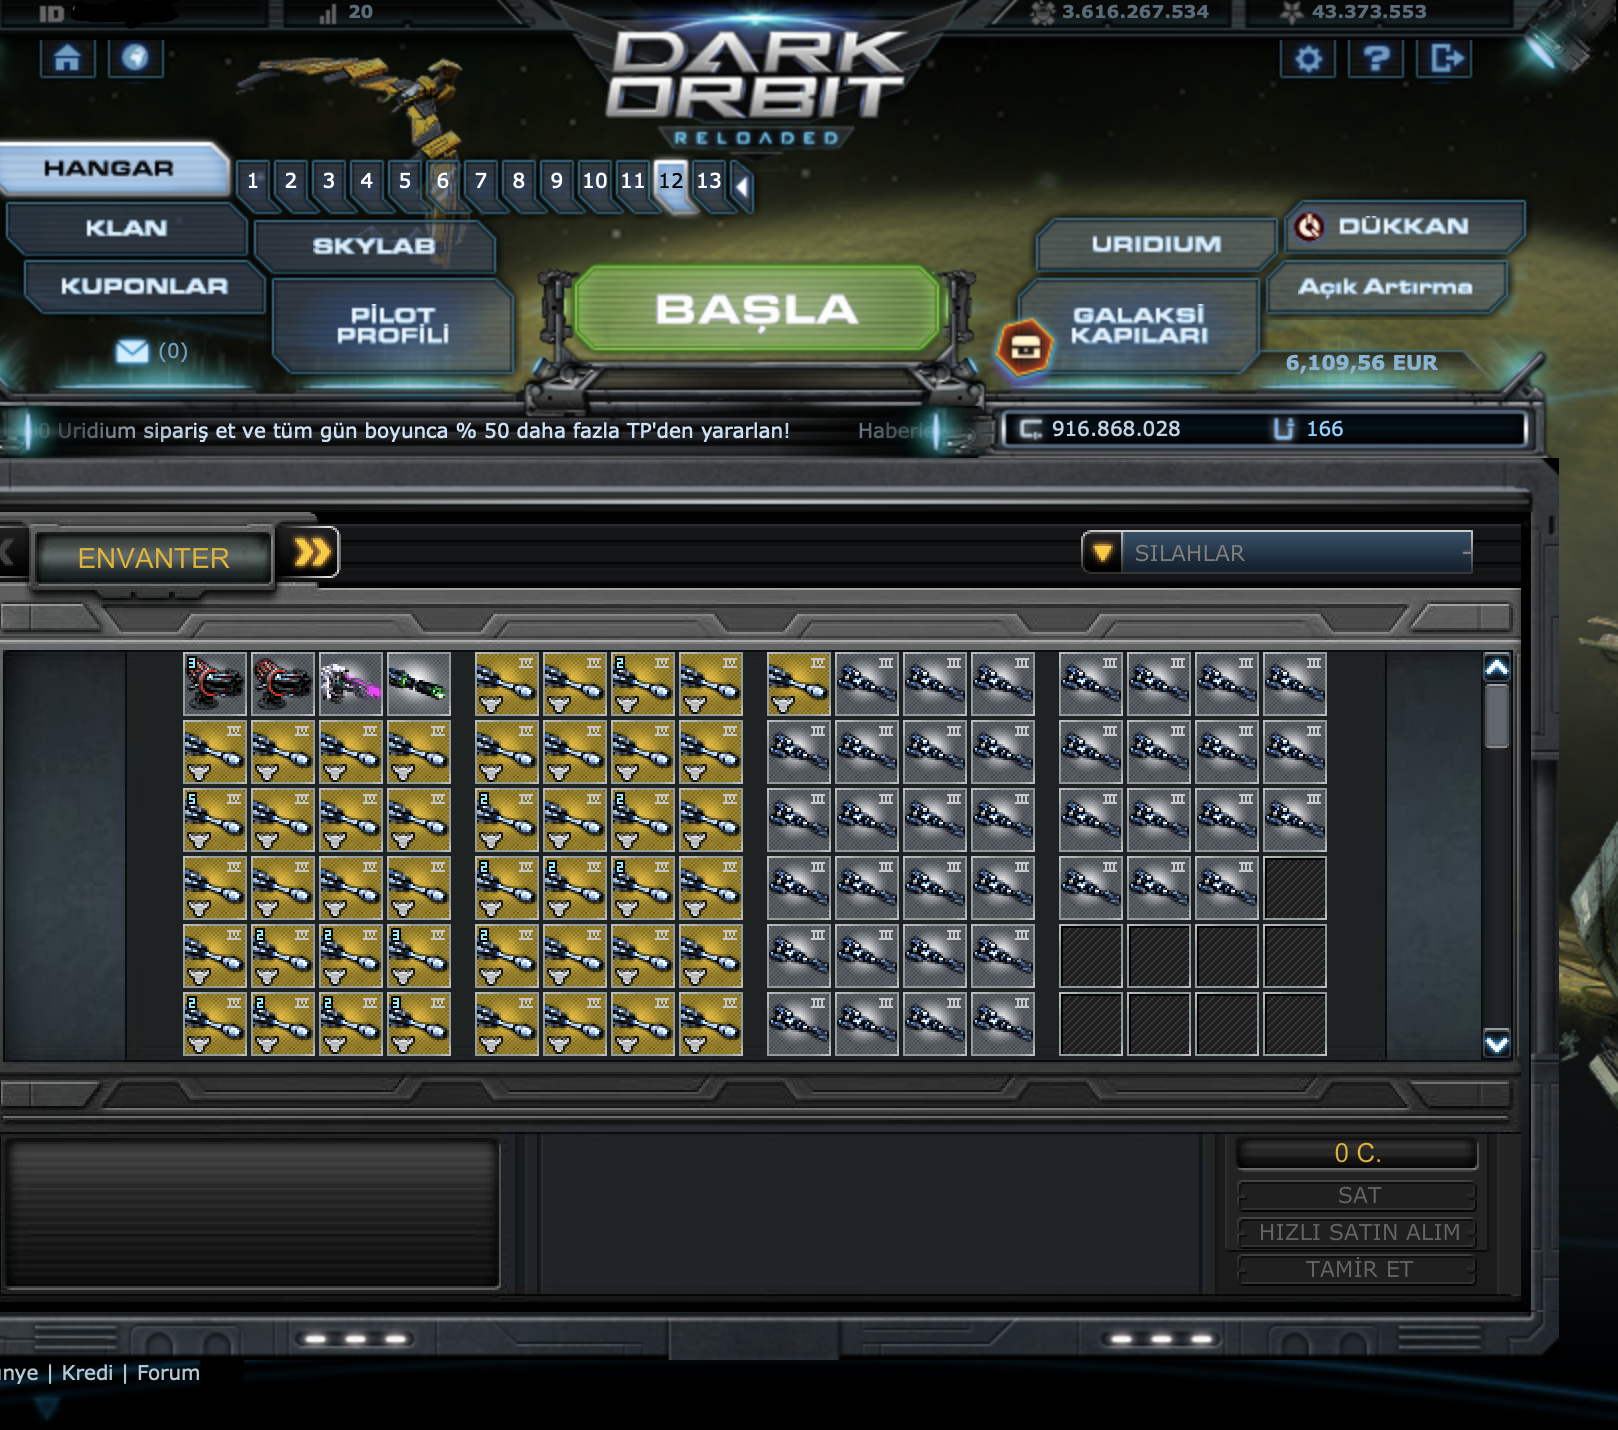The height and width of the screenshot is (1430, 1618).
Task: Open the HANGAR tab
Action: (112, 168)
